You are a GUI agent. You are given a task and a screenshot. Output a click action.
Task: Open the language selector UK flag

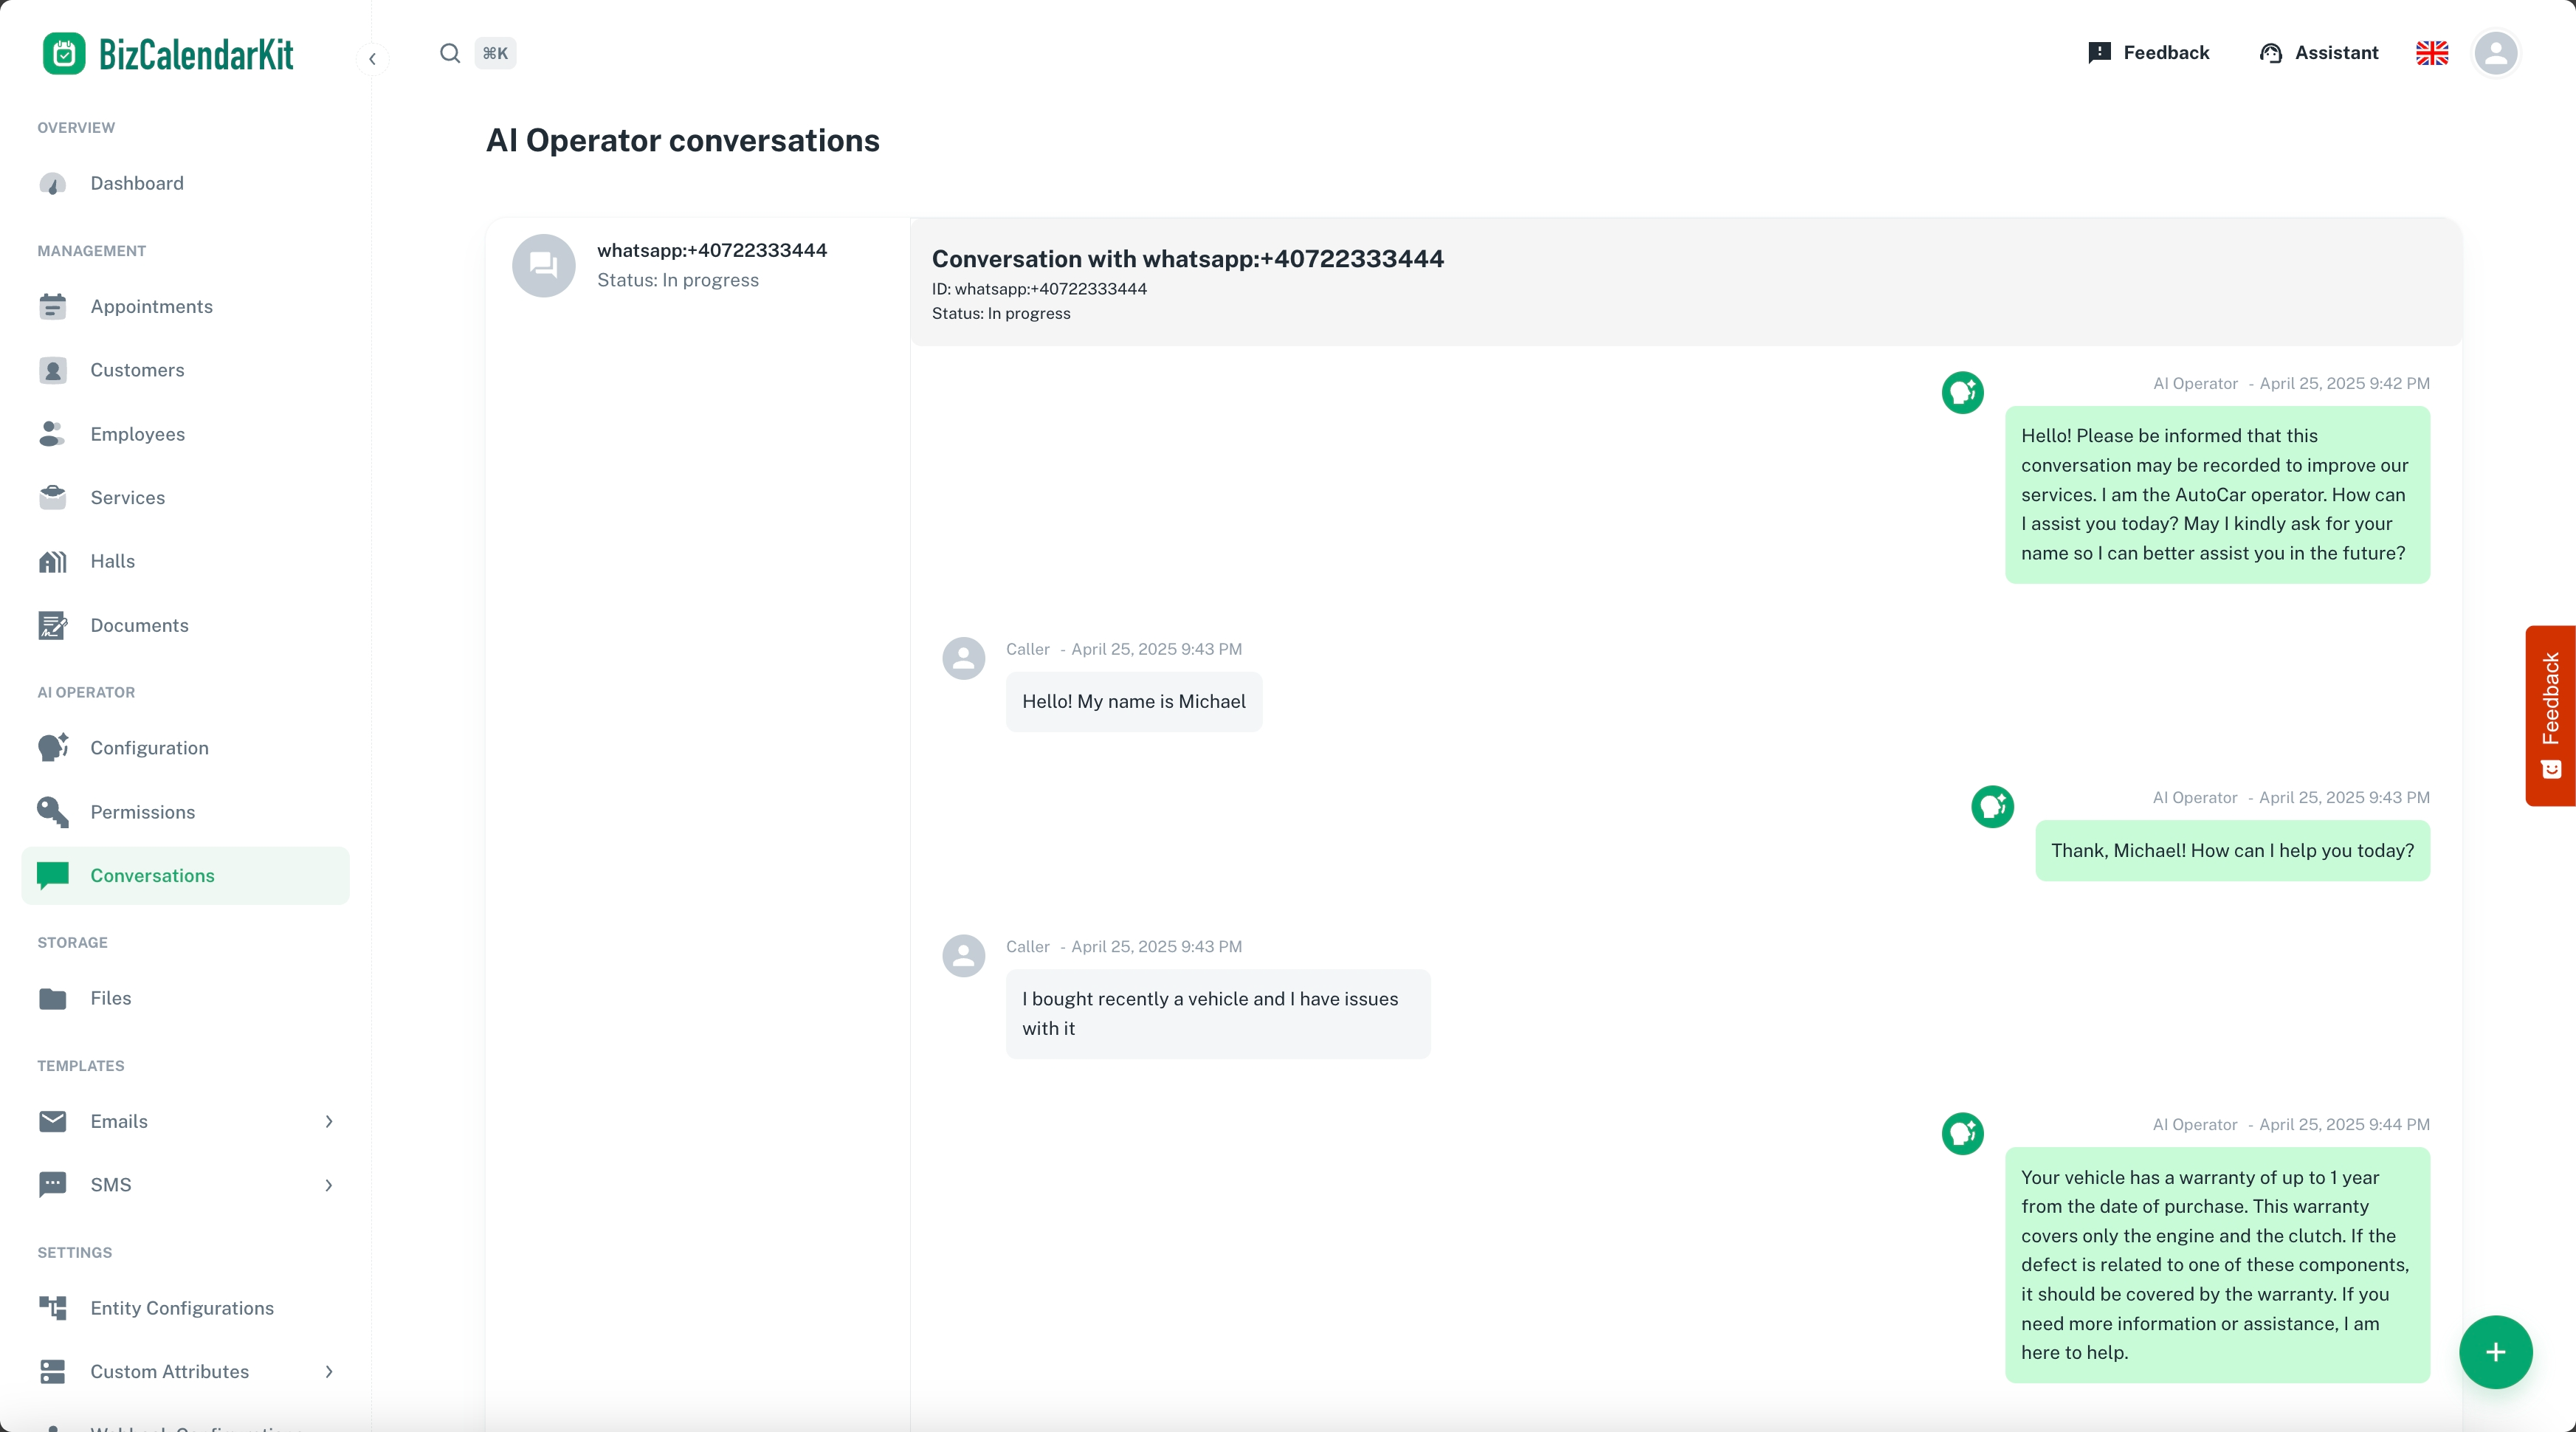tap(2431, 53)
